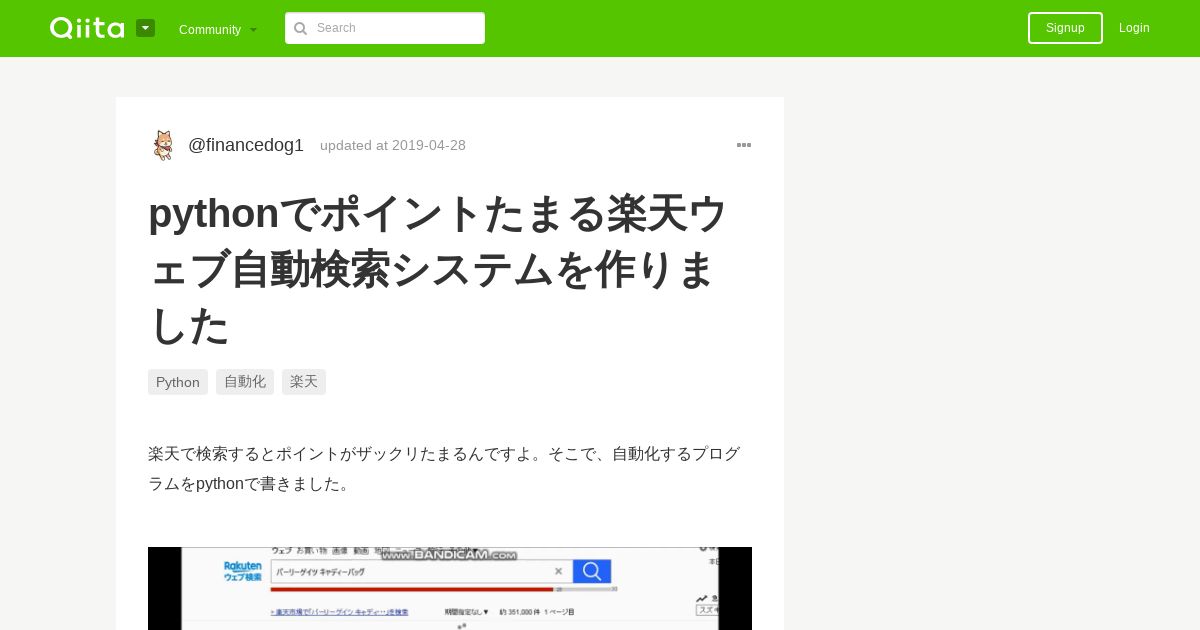The image size is (1200, 630).
Task: Click the magnifier icon in search box
Action: (300, 28)
